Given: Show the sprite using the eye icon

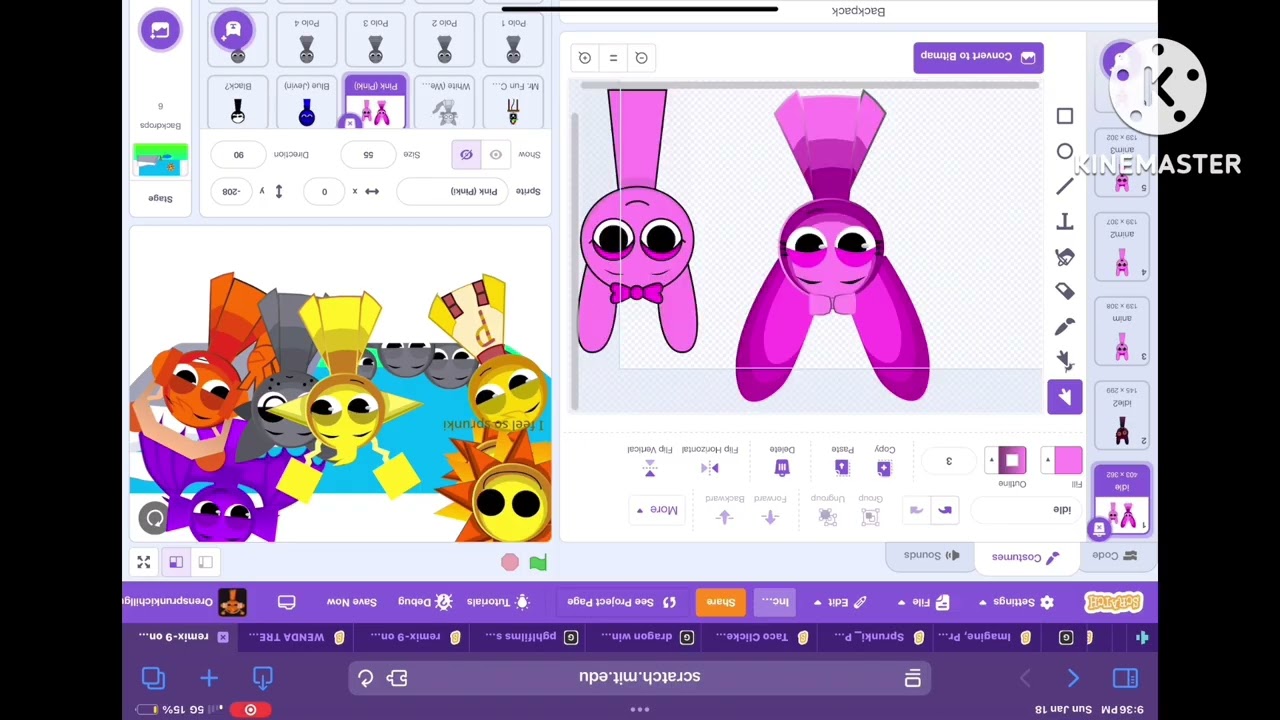Looking at the screenshot, I should tap(496, 154).
